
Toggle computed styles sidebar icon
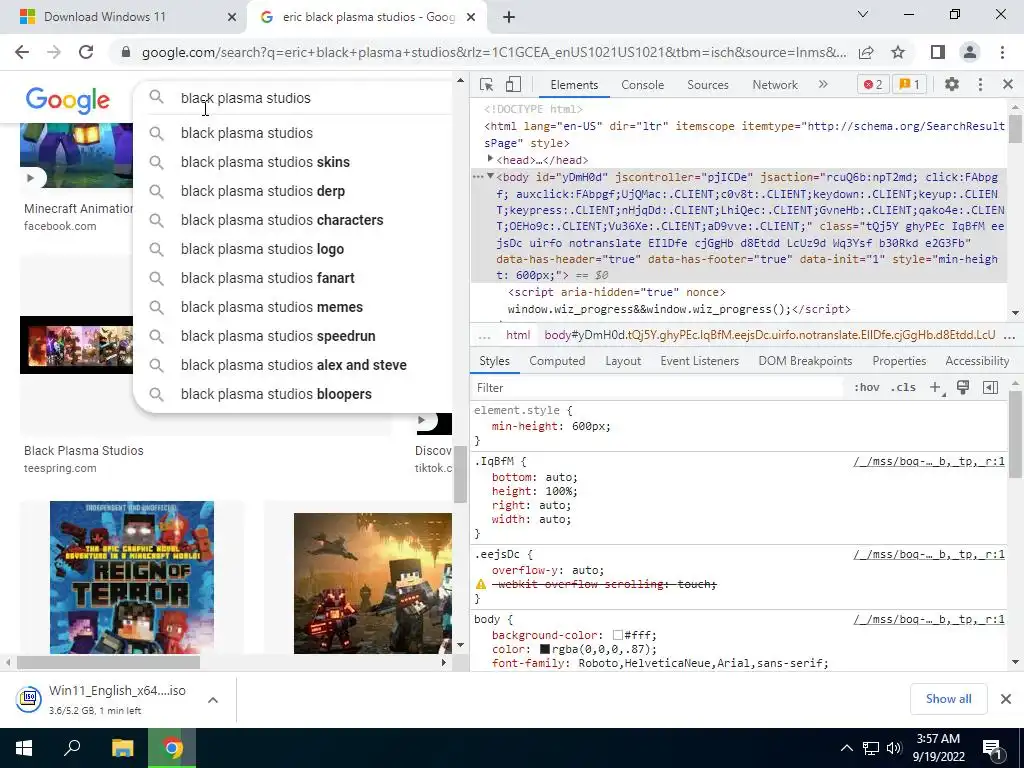click(x=990, y=387)
